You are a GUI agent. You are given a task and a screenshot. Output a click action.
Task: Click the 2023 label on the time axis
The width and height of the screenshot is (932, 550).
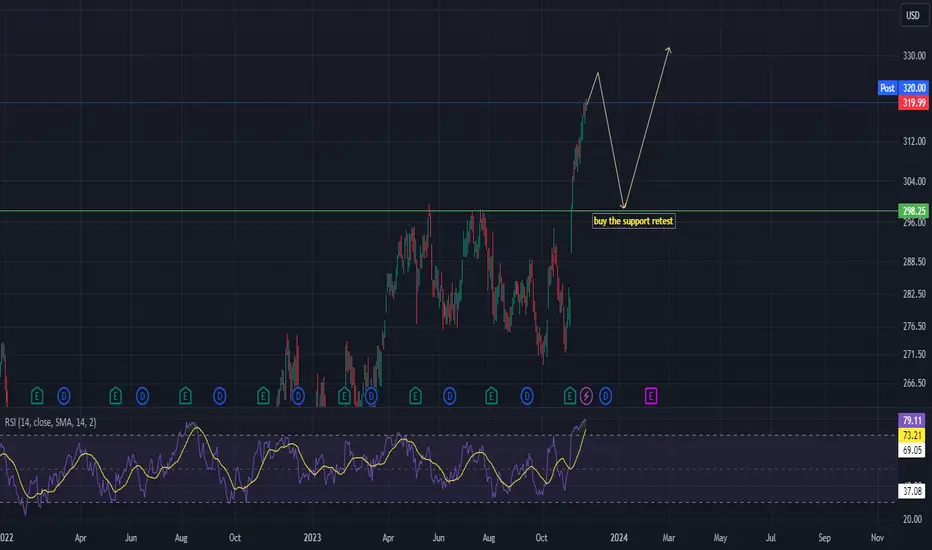point(312,538)
